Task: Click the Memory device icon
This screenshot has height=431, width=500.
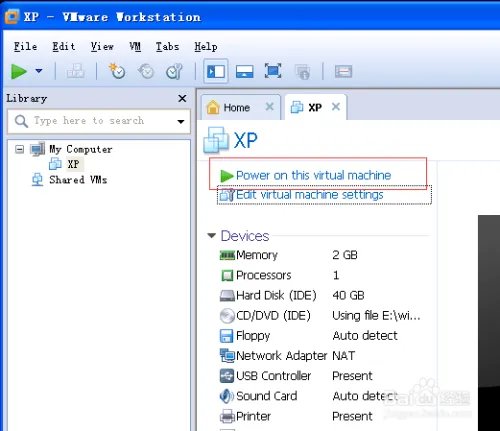Action: pos(227,255)
